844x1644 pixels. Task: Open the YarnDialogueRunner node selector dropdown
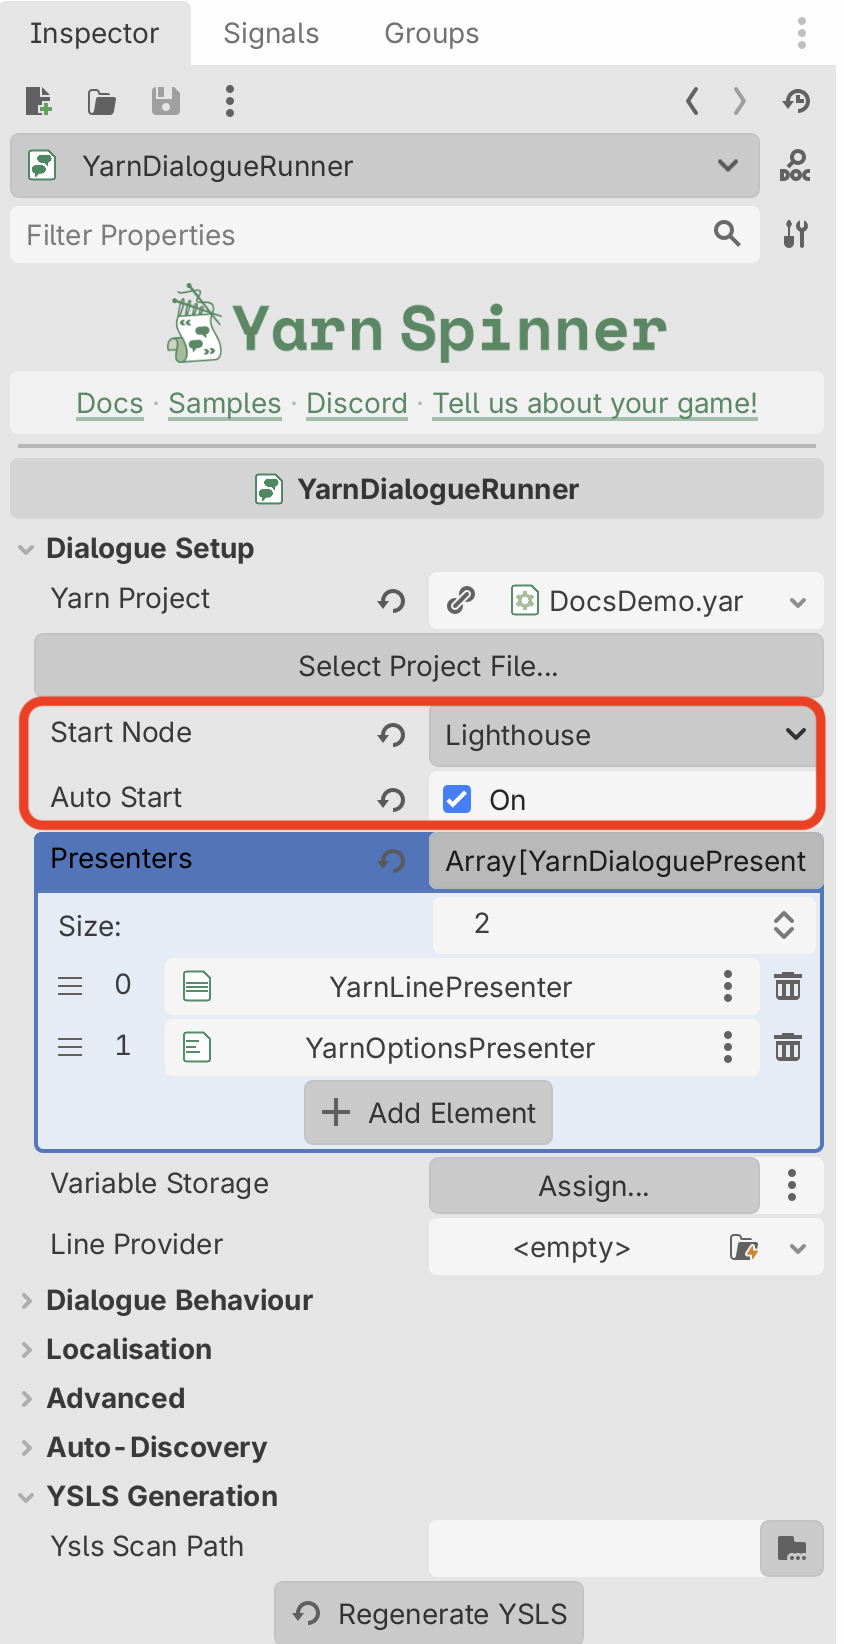coord(385,166)
